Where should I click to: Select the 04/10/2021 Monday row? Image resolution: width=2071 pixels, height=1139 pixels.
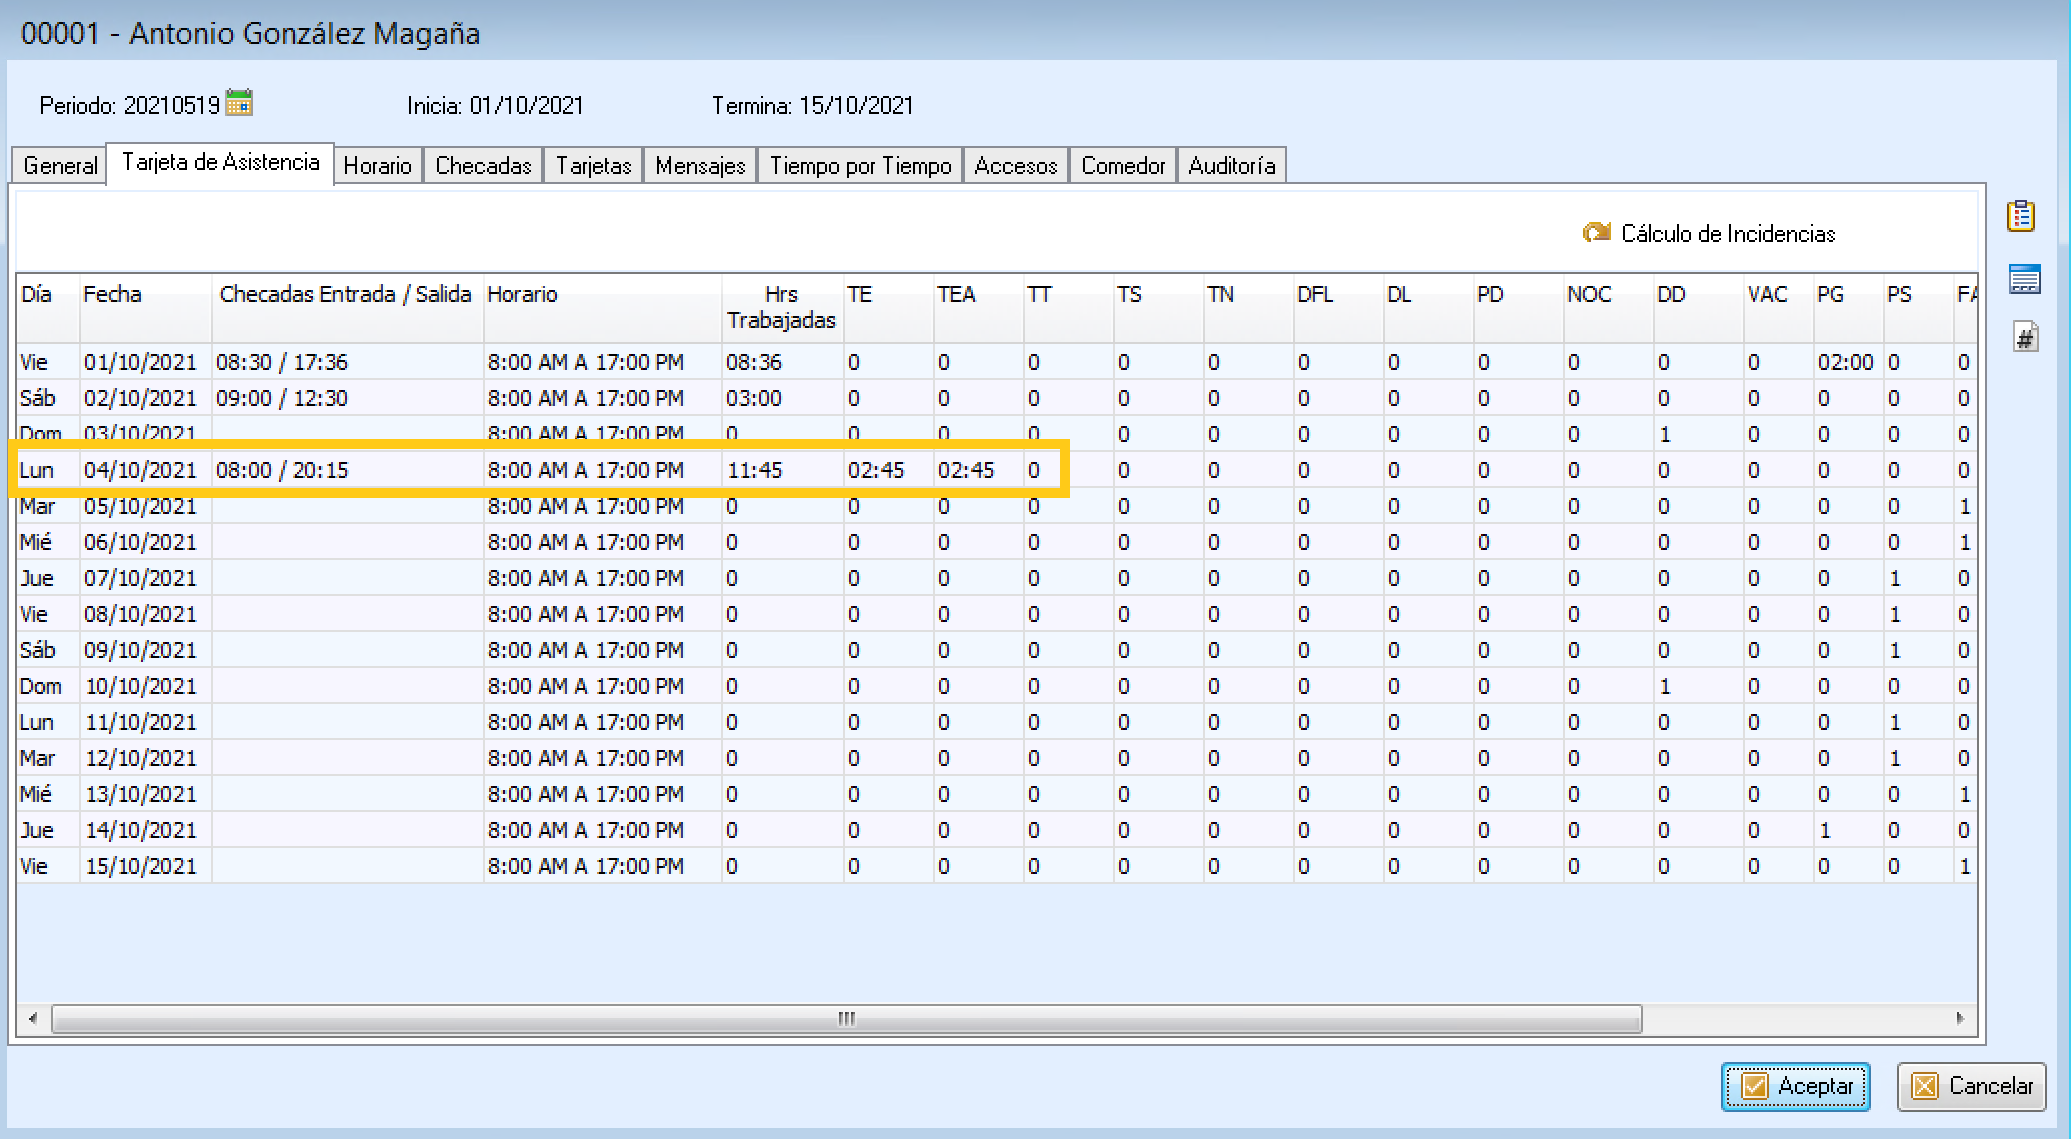[140, 470]
